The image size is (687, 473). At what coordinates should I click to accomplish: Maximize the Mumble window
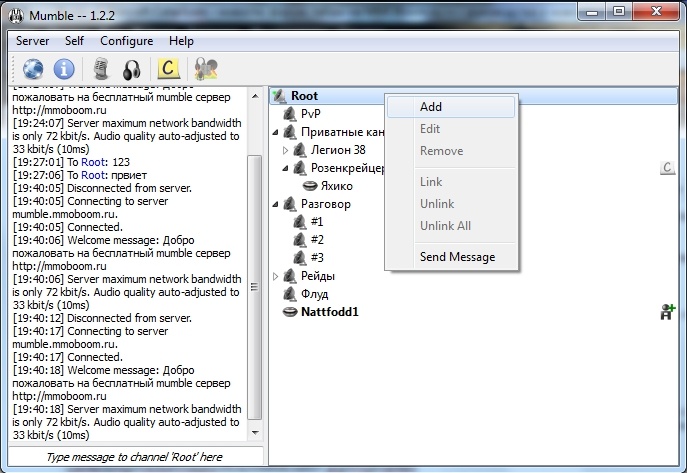click(x=619, y=11)
